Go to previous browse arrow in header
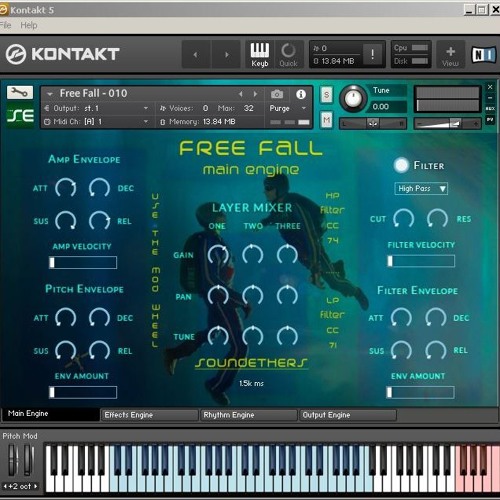This screenshot has height=500, width=500. pyautogui.click(x=196, y=54)
